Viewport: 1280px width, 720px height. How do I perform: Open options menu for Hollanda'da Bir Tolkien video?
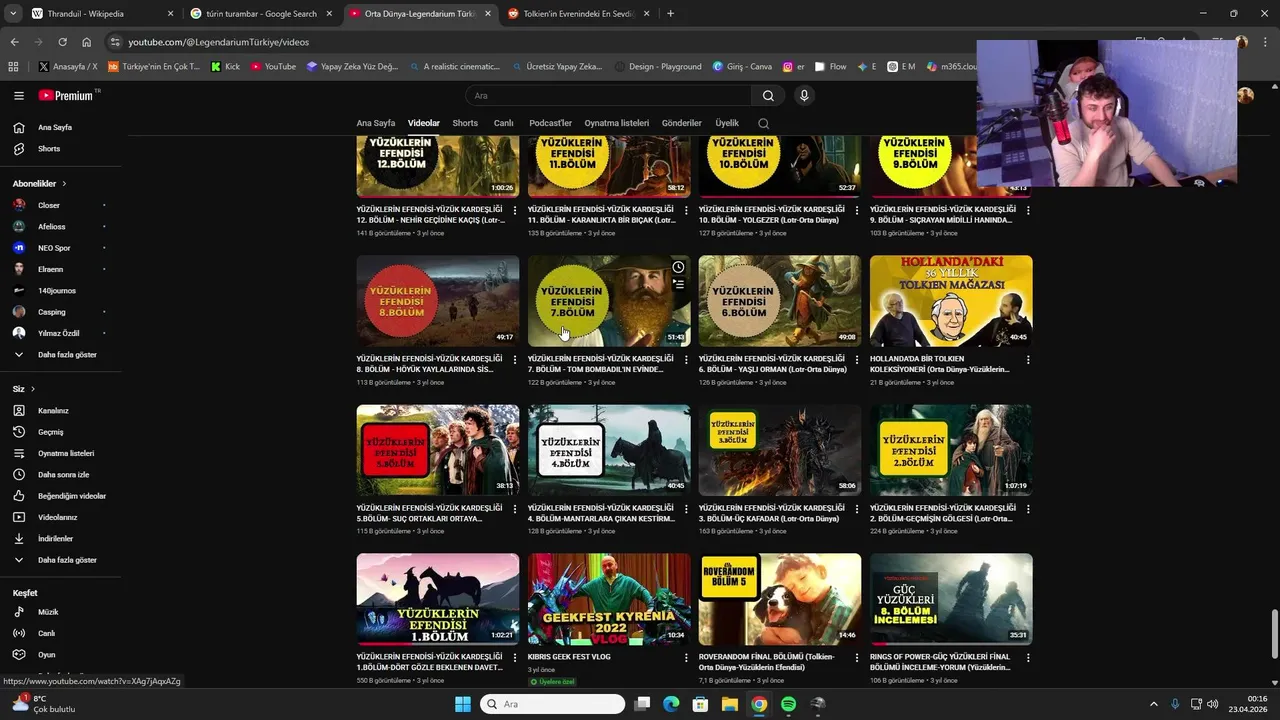(1028, 360)
